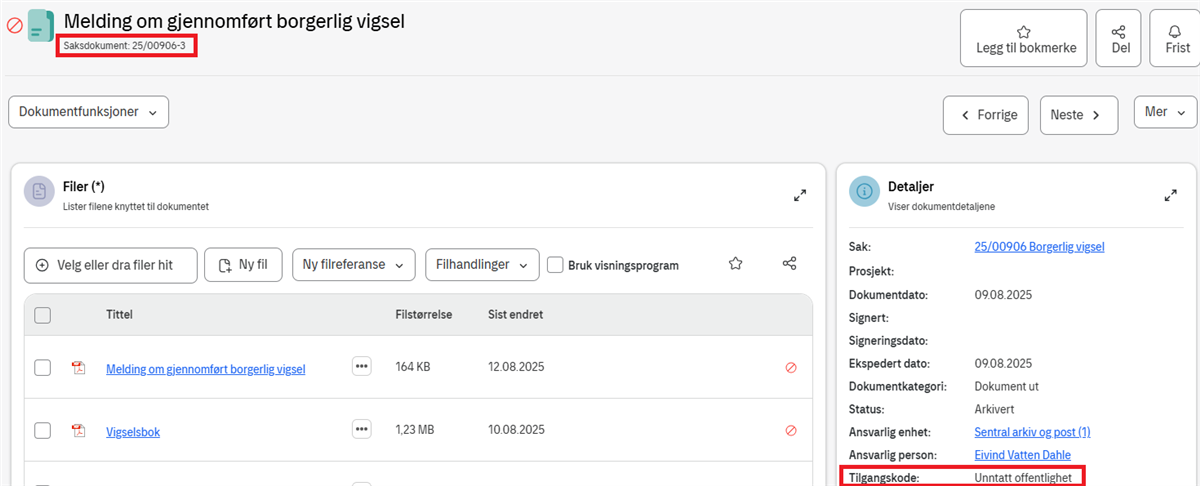Click the Detaljer info icon
This screenshot has height=486, width=1200.
click(864, 192)
